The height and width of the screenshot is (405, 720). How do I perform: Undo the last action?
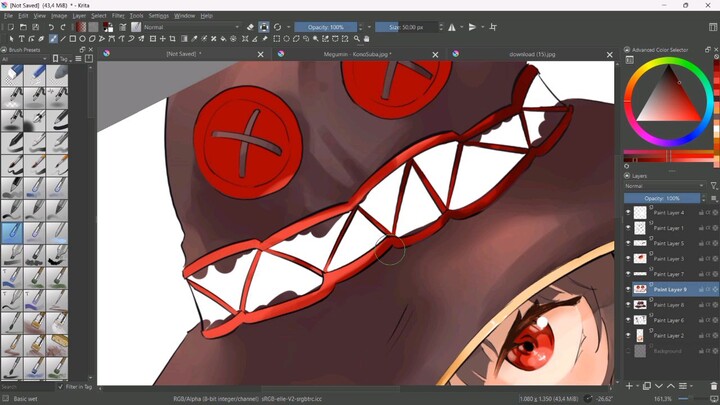click(51, 27)
